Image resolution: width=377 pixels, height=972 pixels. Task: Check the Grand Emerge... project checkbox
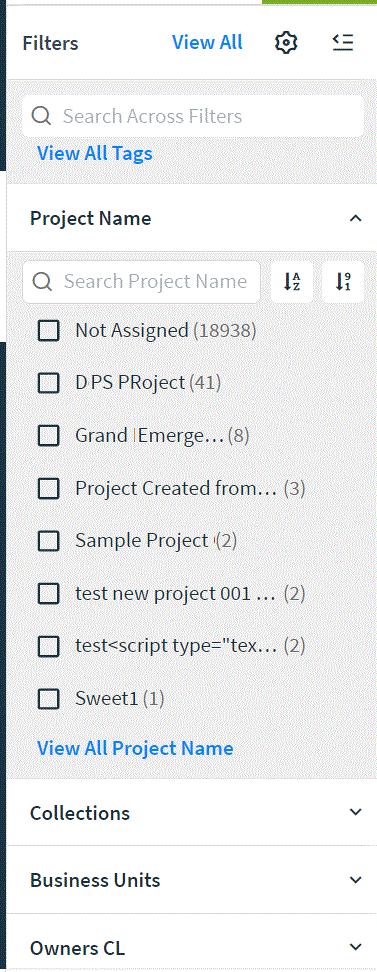tap(48, 436)
